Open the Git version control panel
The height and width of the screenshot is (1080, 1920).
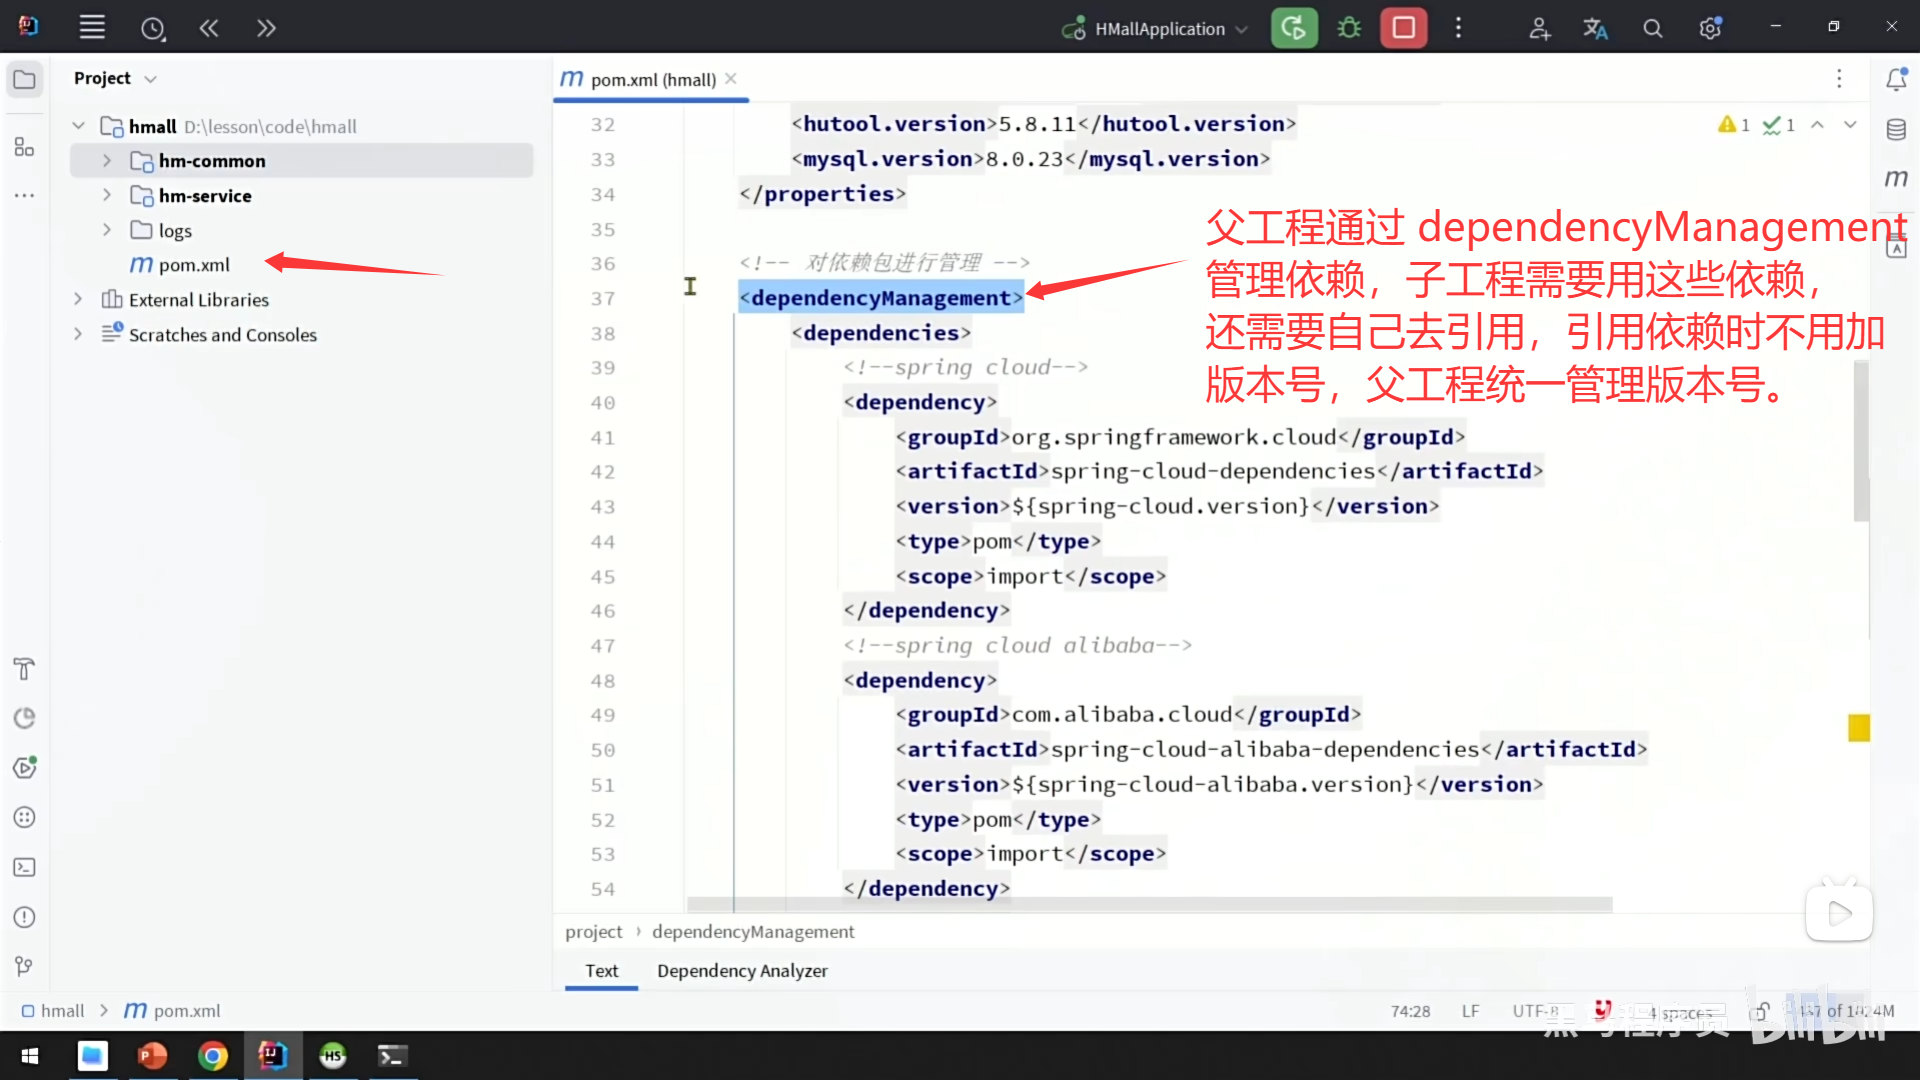[24, 966]
